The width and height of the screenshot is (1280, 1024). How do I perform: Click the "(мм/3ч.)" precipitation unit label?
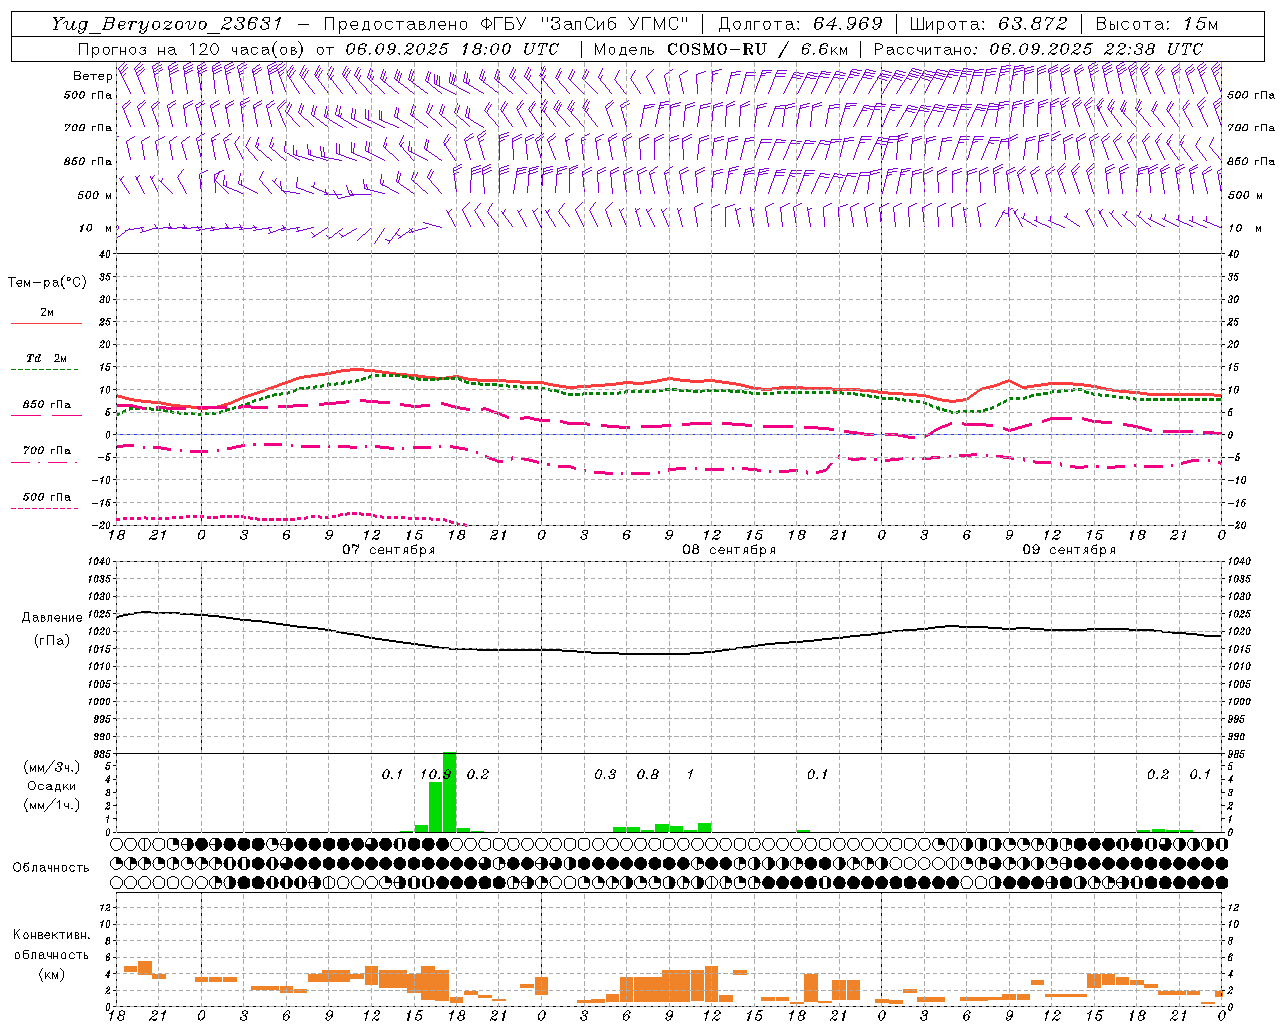[51, 767]
